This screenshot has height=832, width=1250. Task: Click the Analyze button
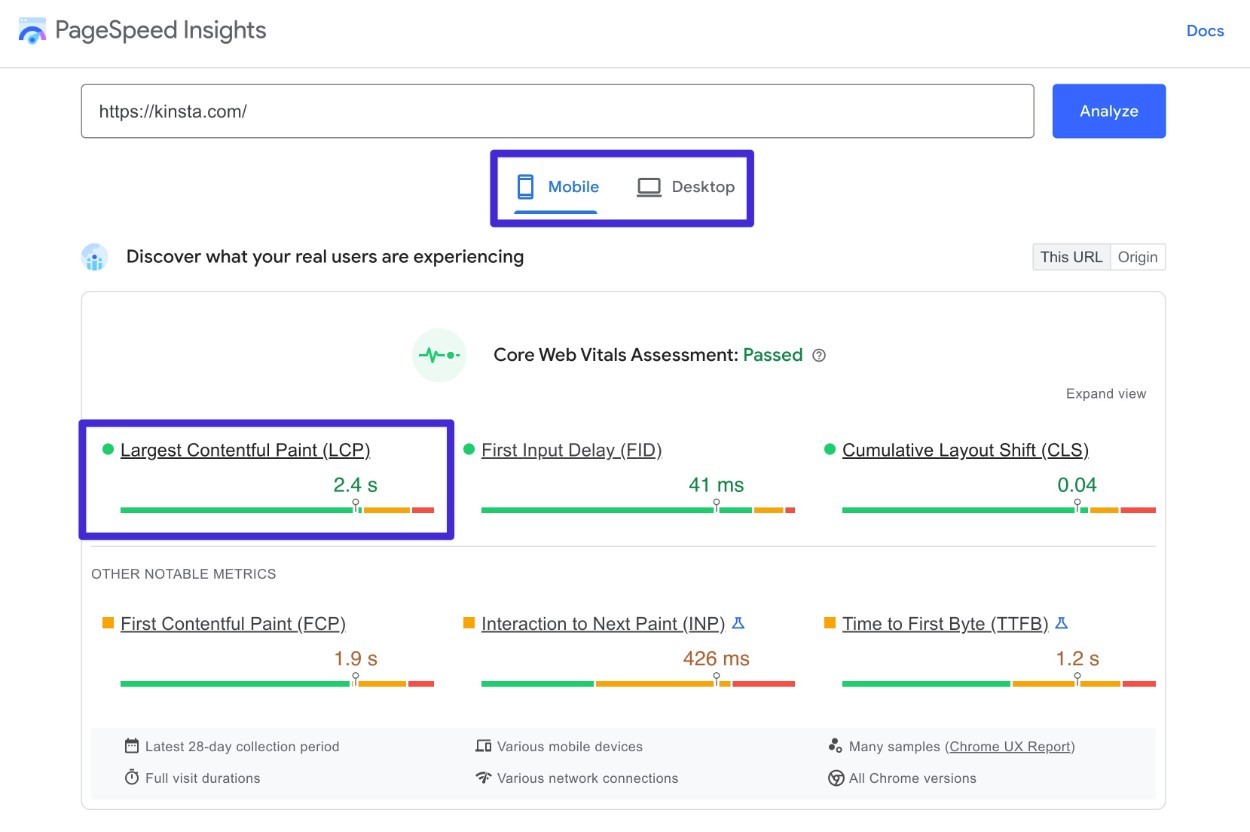coord(1108,111)
